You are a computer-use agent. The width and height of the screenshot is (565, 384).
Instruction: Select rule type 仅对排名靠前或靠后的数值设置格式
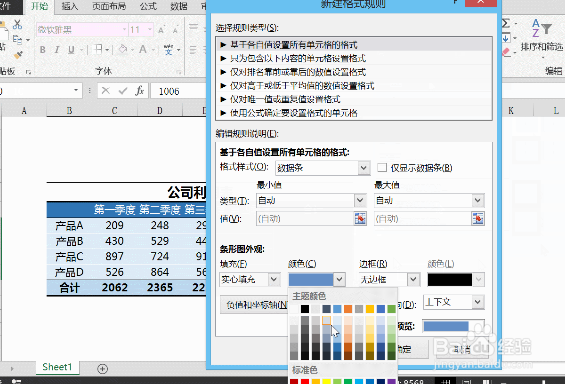[x=354, y=72]
